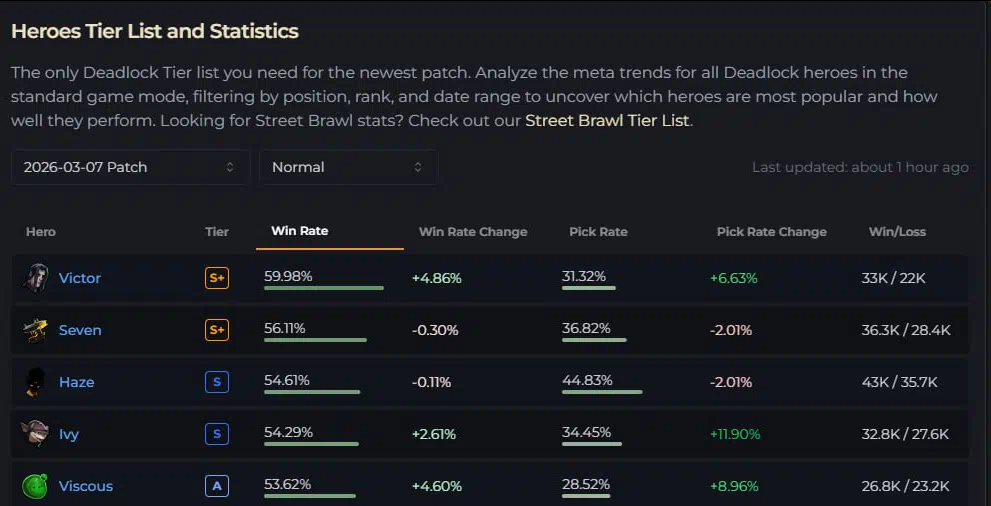This screenshot has width=991, height=506.
Task: Click the Win/Loss column header
Action: click(x=897, y=232)
